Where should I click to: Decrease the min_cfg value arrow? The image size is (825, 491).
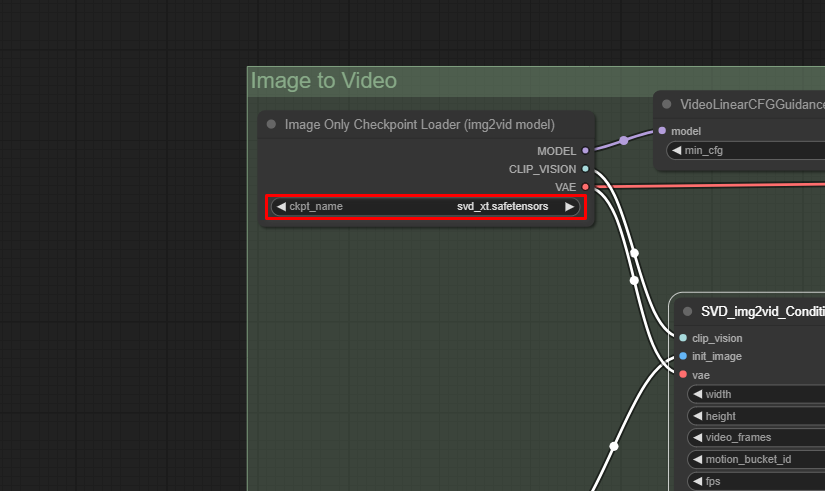coord(677,151)
